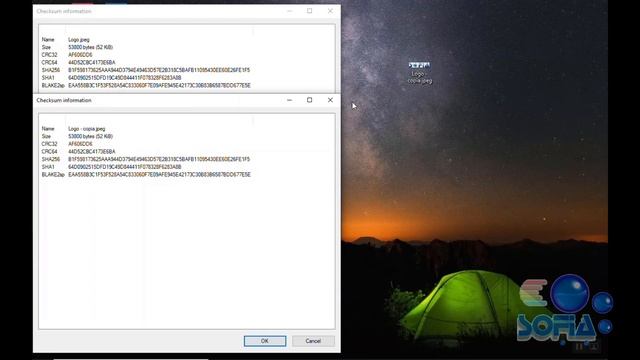Select the SHA1 hash in the Logo - copia.jpeg window
Screen dimensions: 640x360
[x=124, y=167]
